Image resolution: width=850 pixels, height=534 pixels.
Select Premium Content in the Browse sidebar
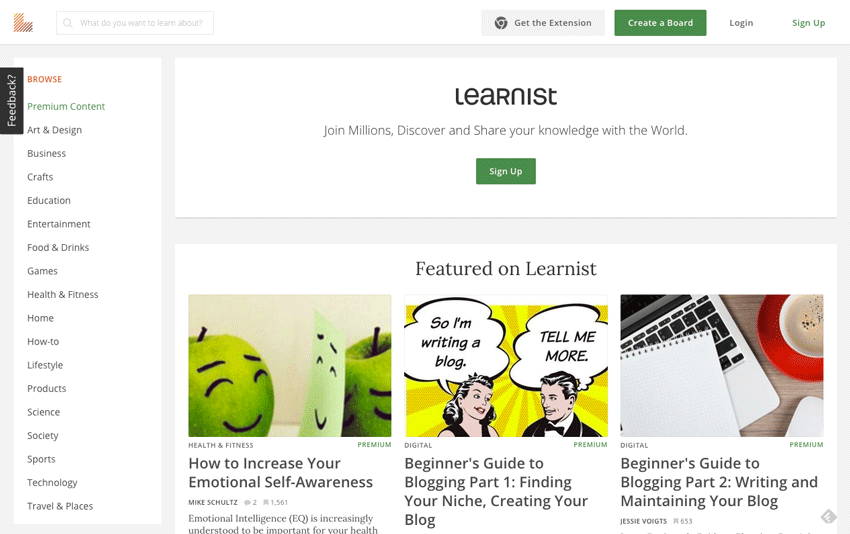click(66, 106)
